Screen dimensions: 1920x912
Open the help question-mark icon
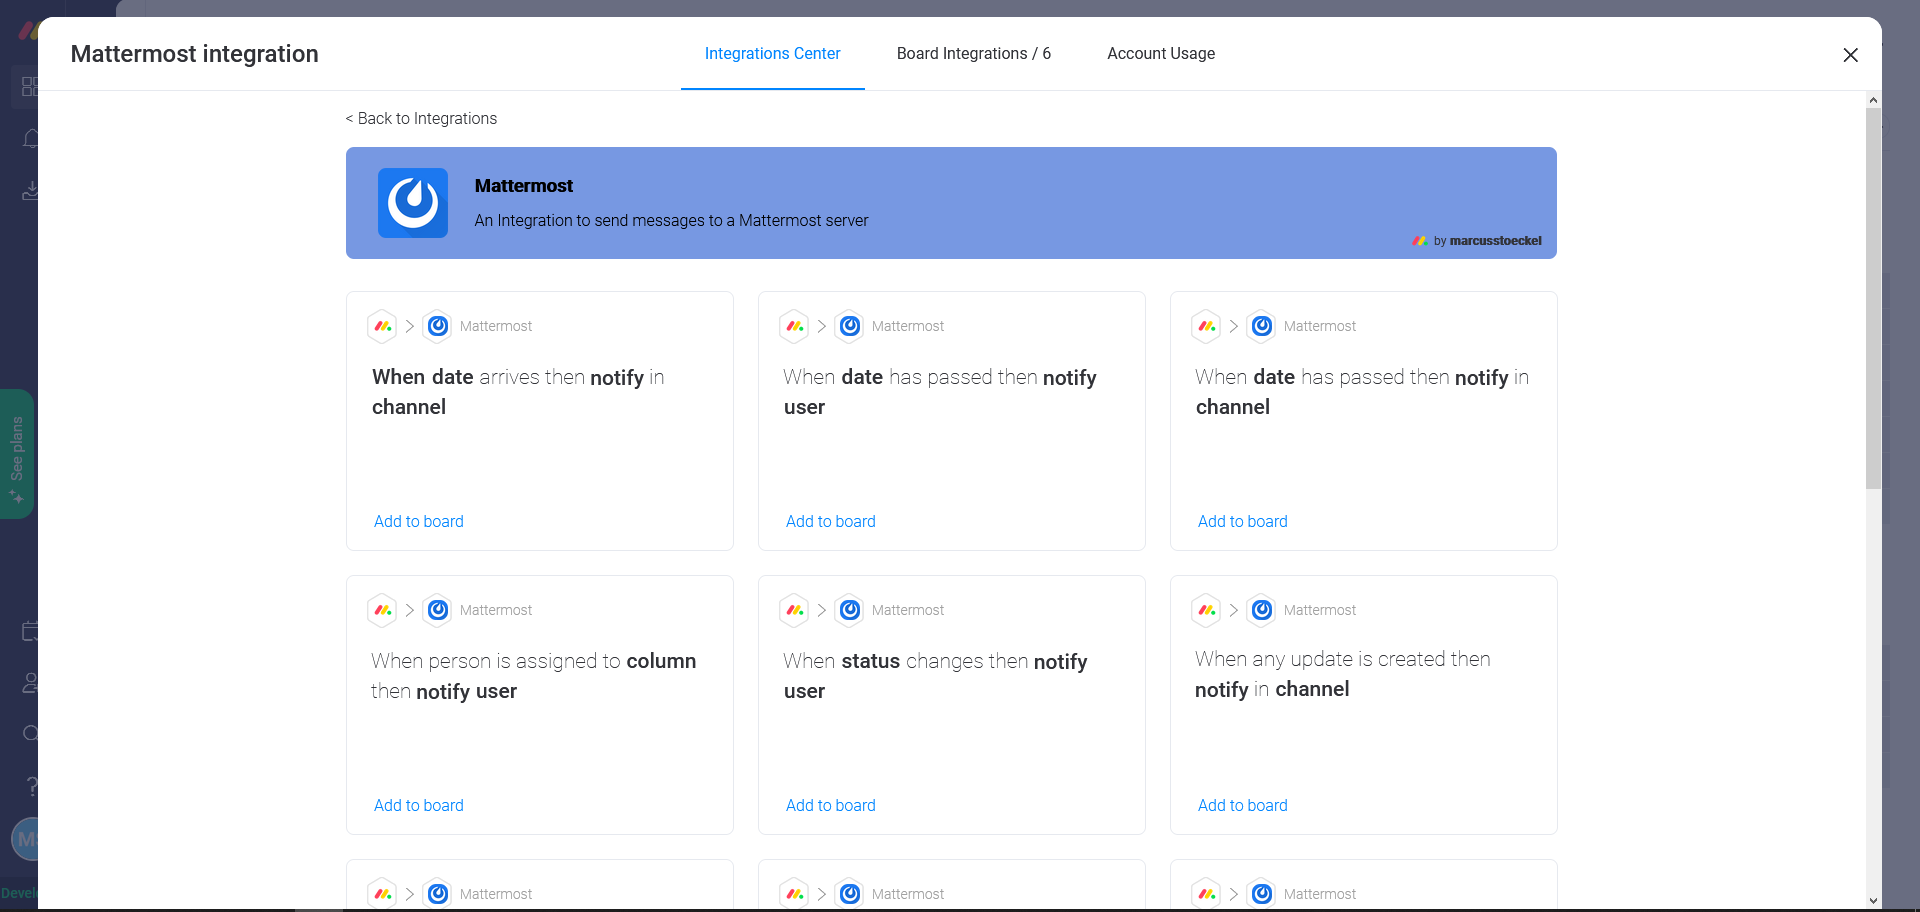point(30,787)
